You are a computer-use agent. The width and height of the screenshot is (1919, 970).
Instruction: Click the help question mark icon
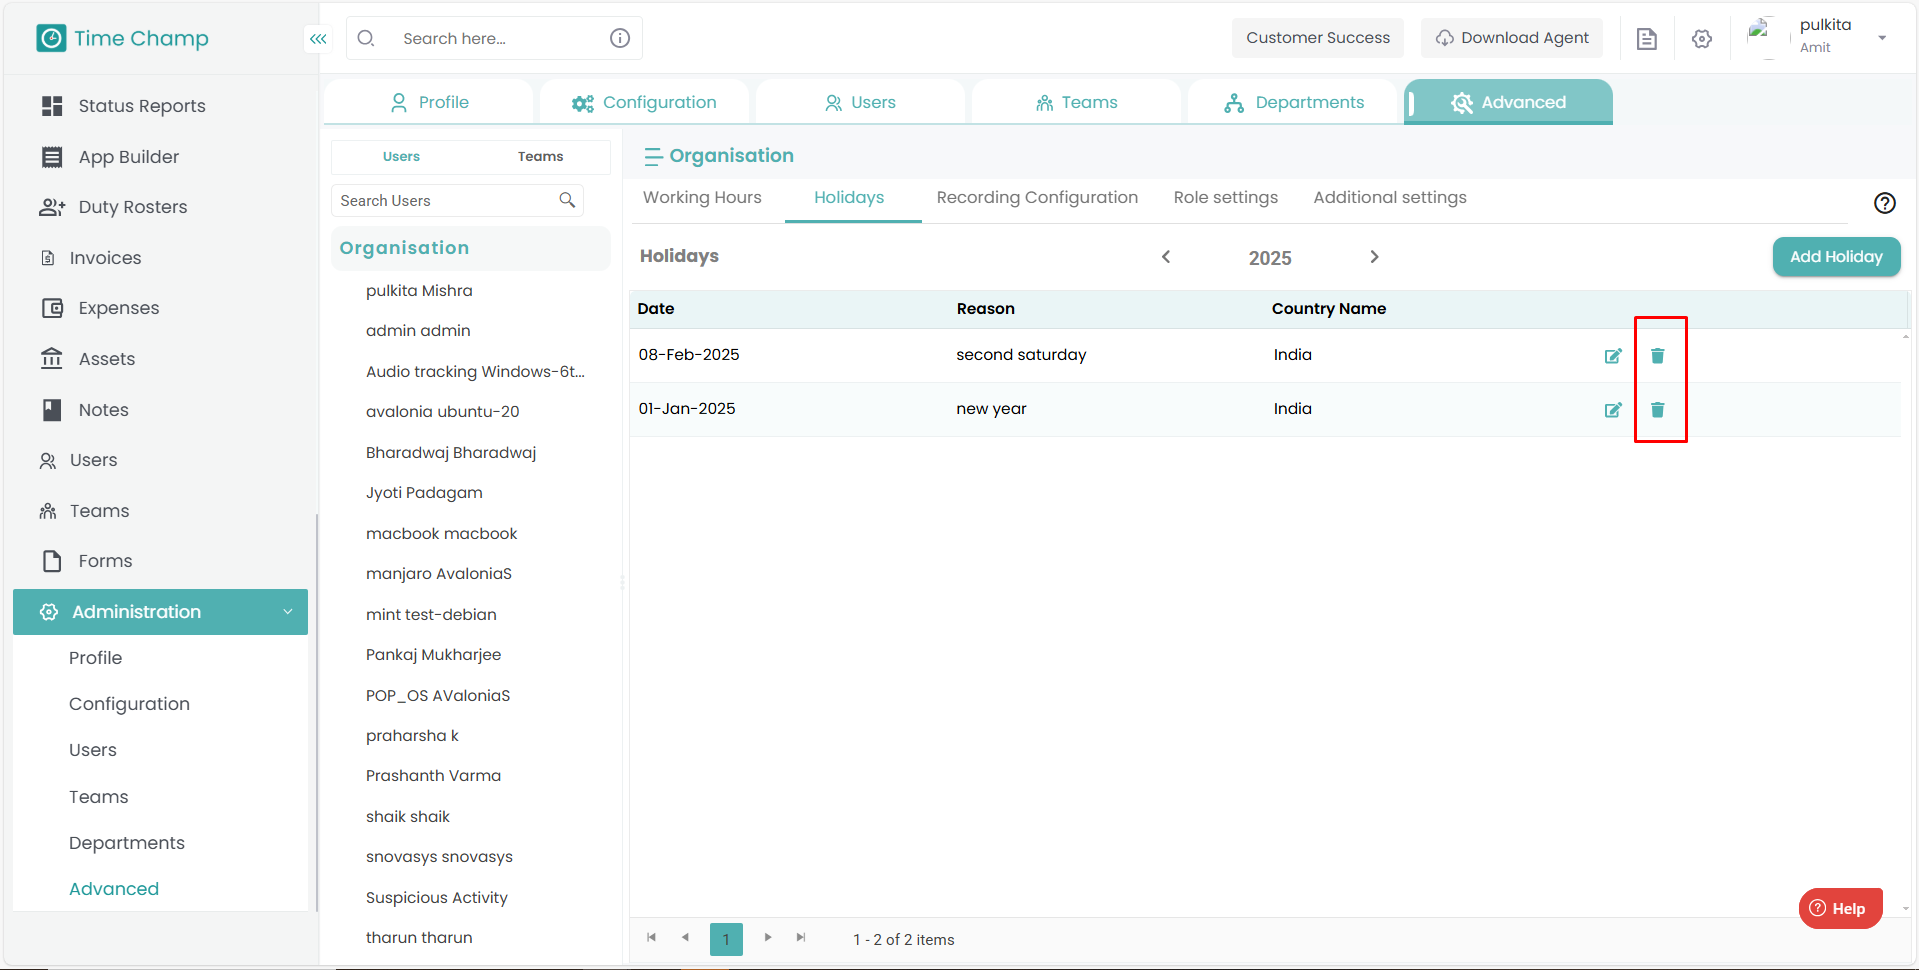click(x=1884, y=203)
